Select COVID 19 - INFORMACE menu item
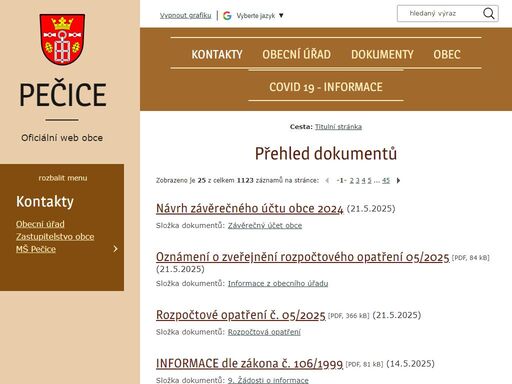The width and height of the screenshot is (512, 384). click(326, 87)
